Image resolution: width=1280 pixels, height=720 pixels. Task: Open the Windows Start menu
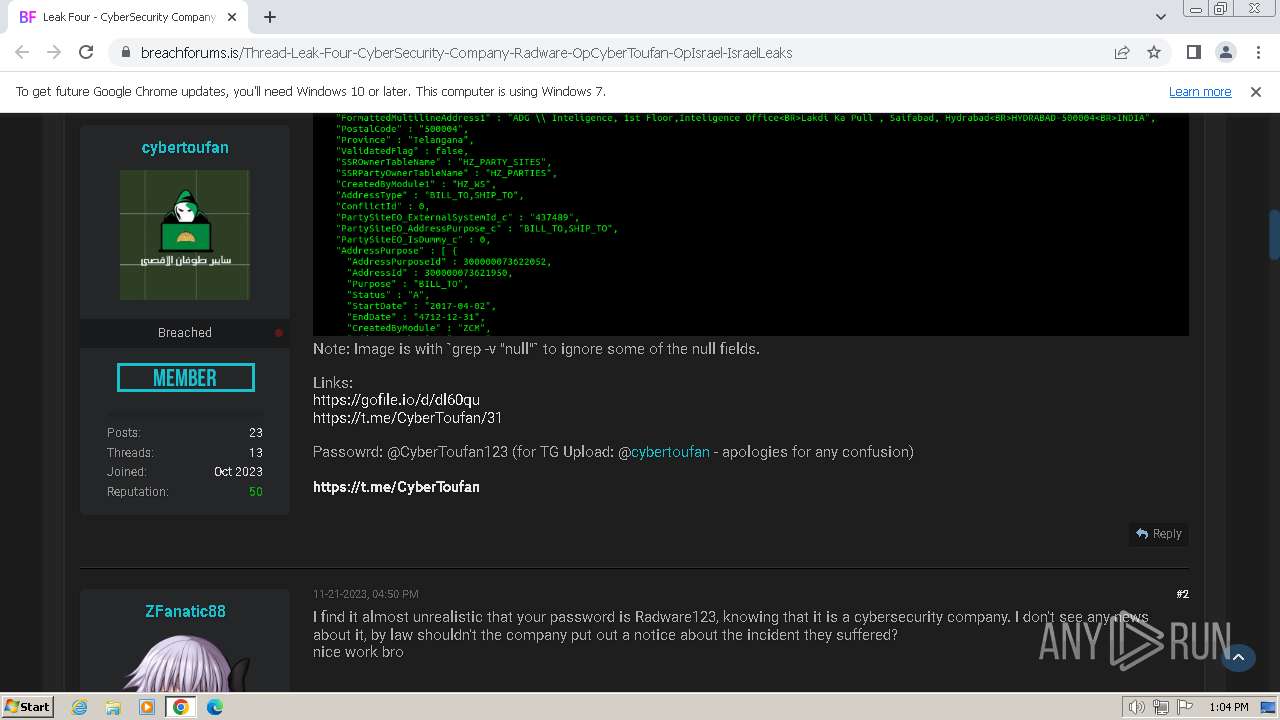tap(28, 706)
